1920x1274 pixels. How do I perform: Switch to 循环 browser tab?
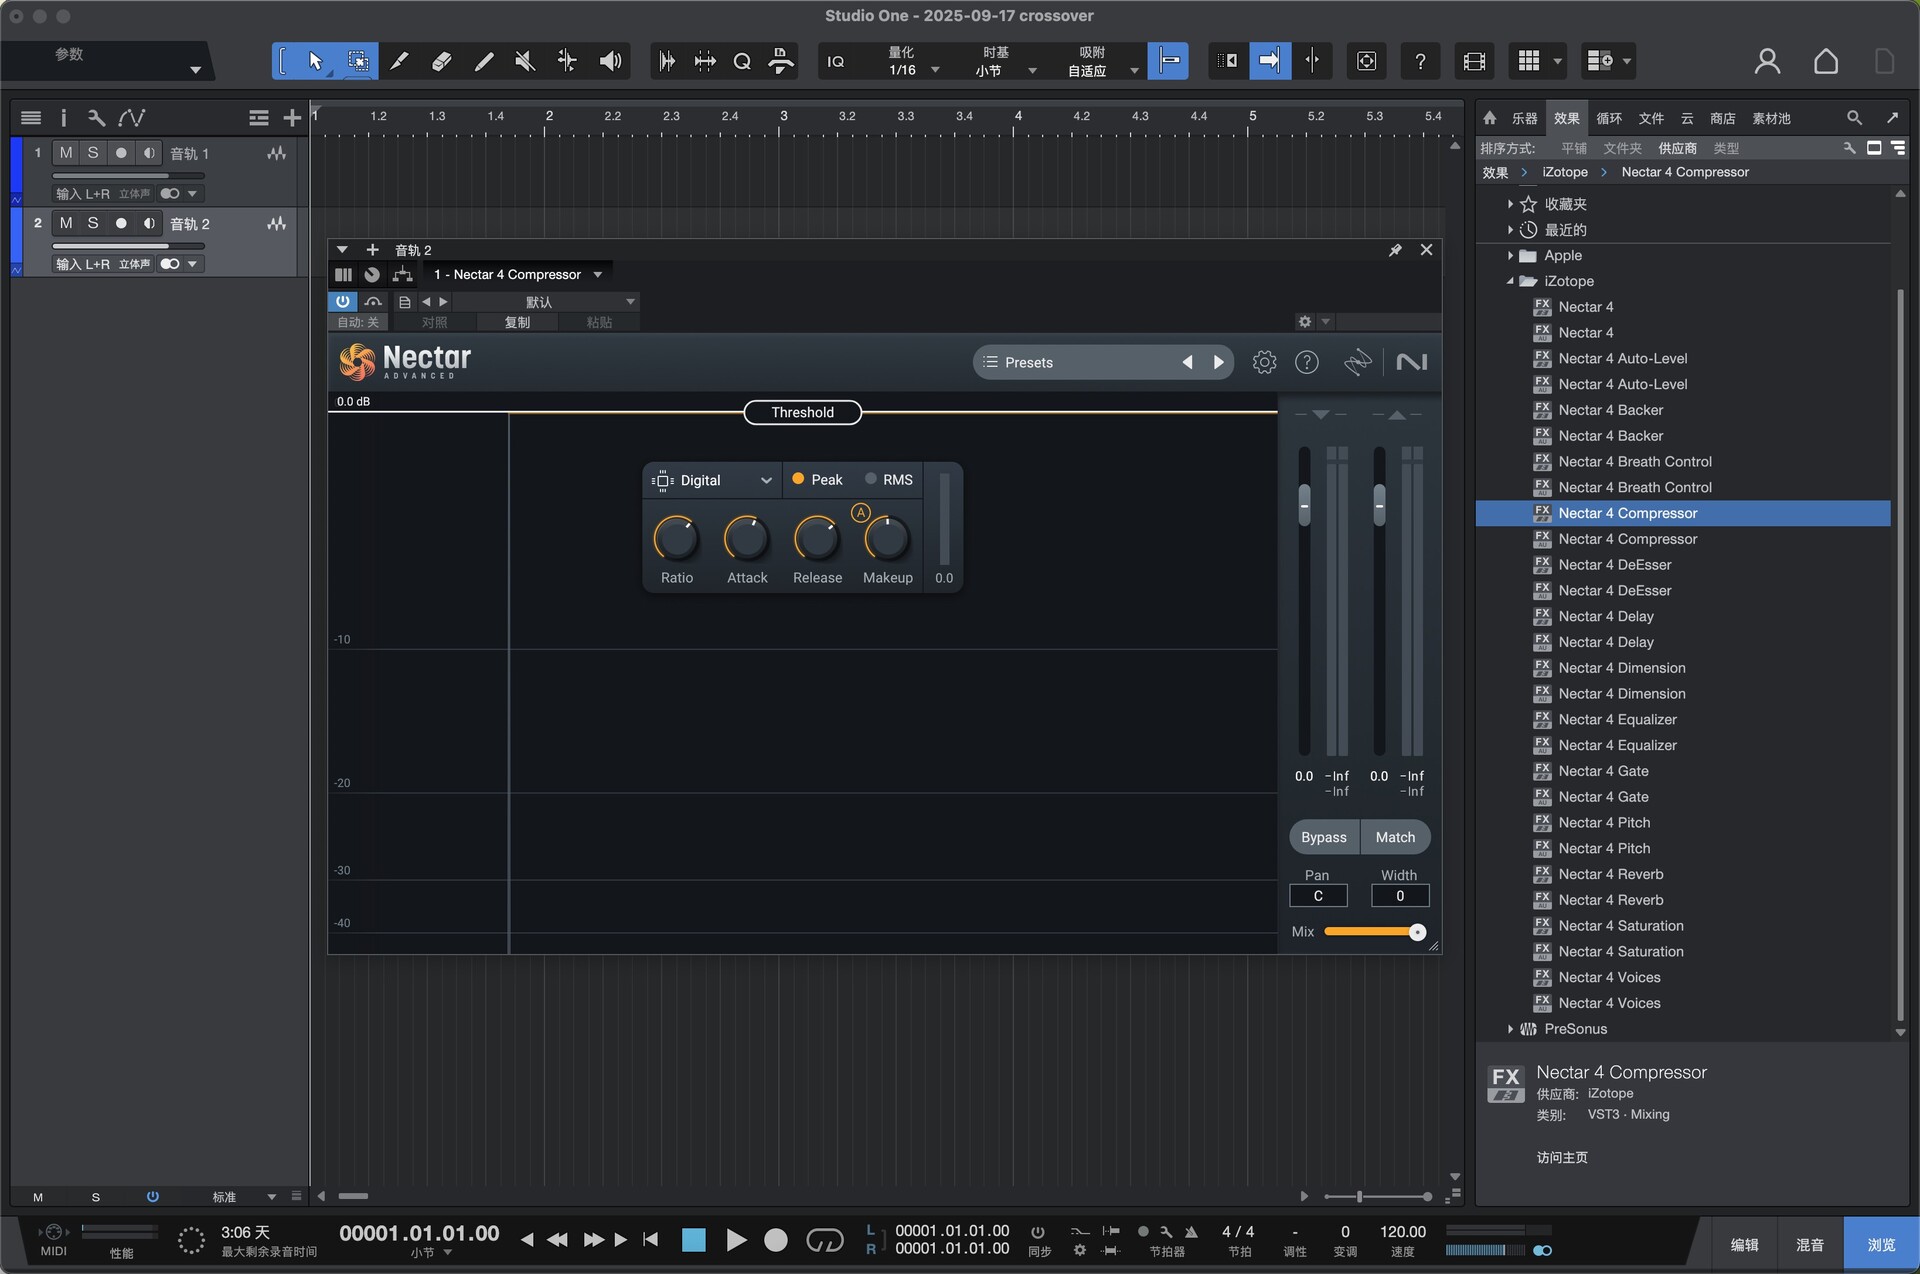(x=1609, y=118)
